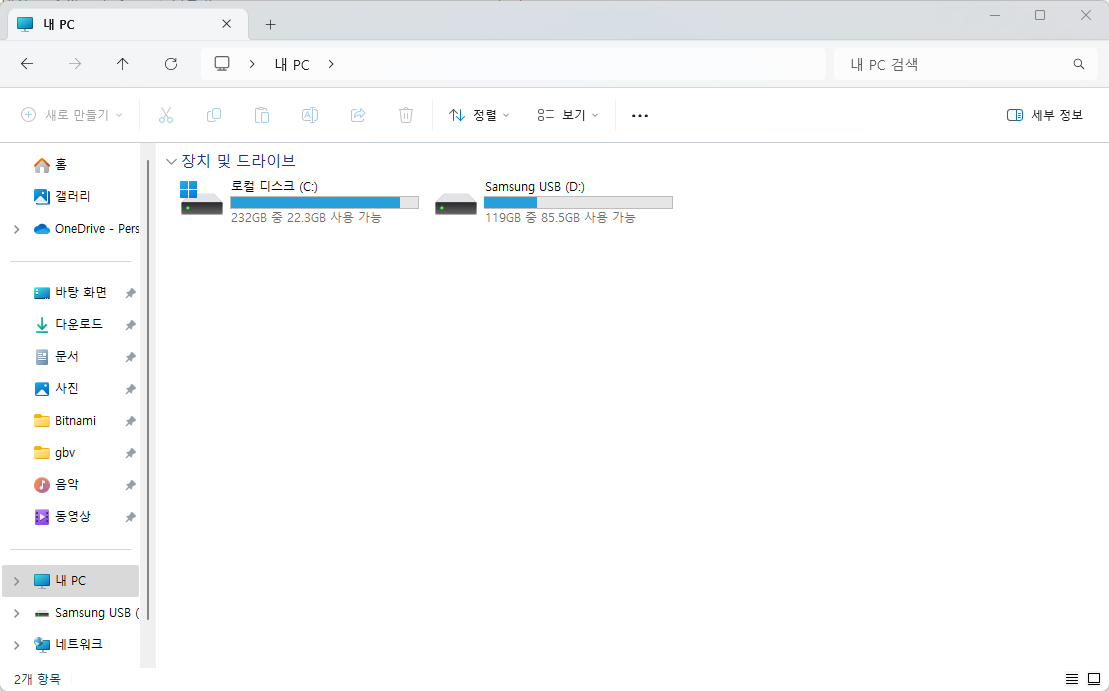Select 내 PC in the navigation pane

70,581
